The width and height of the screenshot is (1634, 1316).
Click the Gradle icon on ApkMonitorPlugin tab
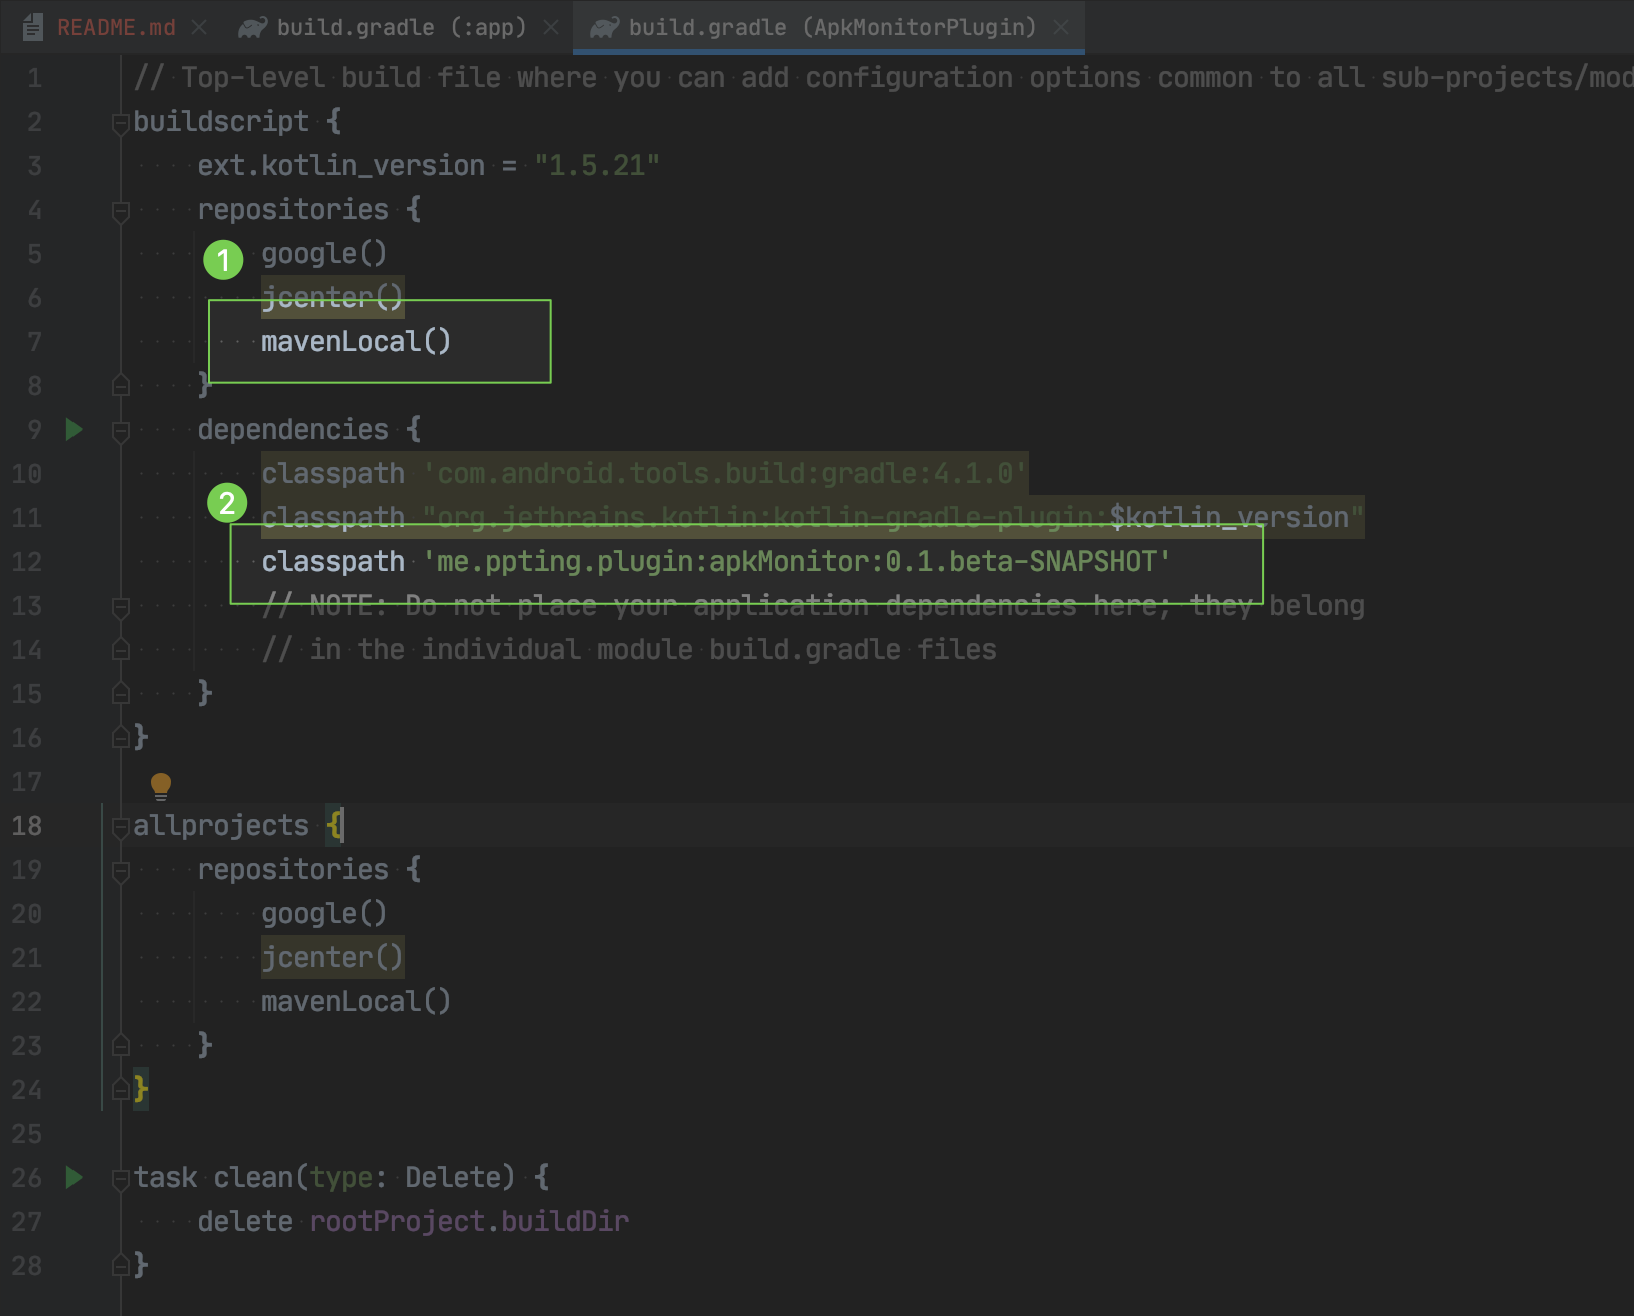(x=607, y=27)
